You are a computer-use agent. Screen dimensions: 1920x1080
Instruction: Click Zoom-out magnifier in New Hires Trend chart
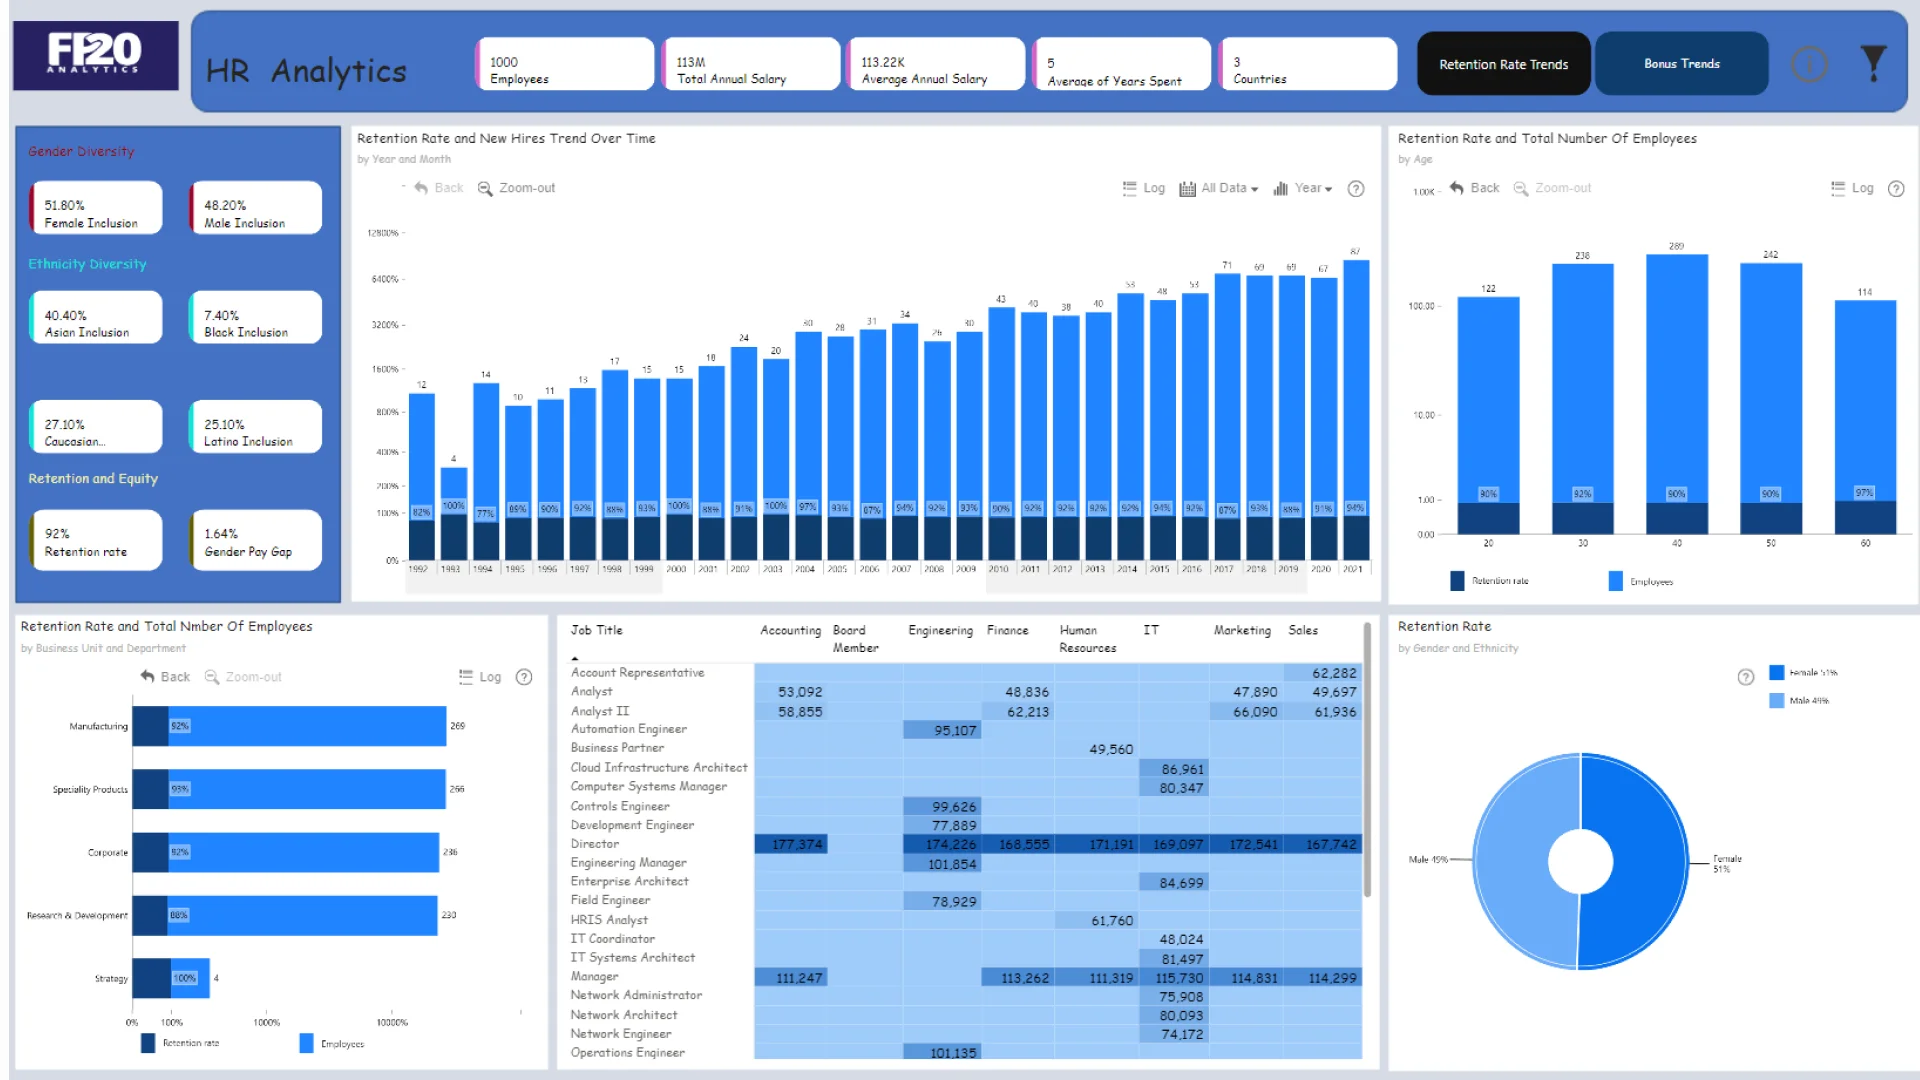tap(516, 188)
